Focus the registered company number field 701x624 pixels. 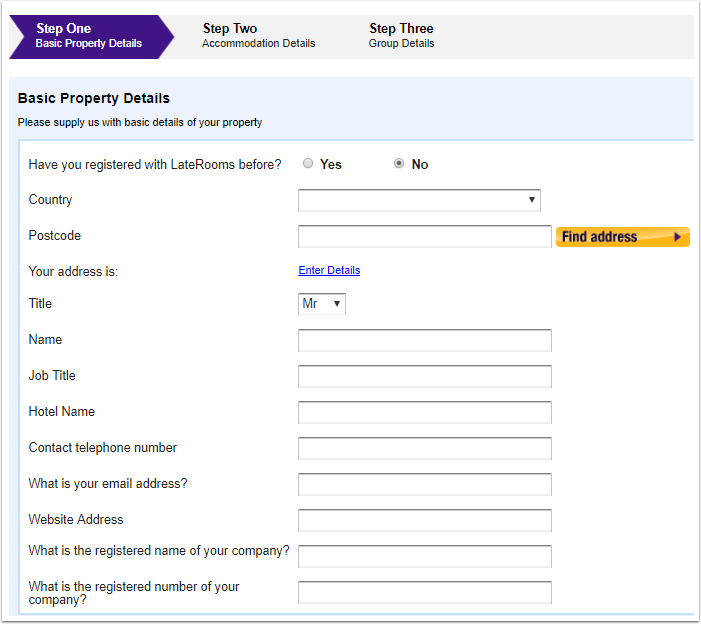tap(425, 592)
